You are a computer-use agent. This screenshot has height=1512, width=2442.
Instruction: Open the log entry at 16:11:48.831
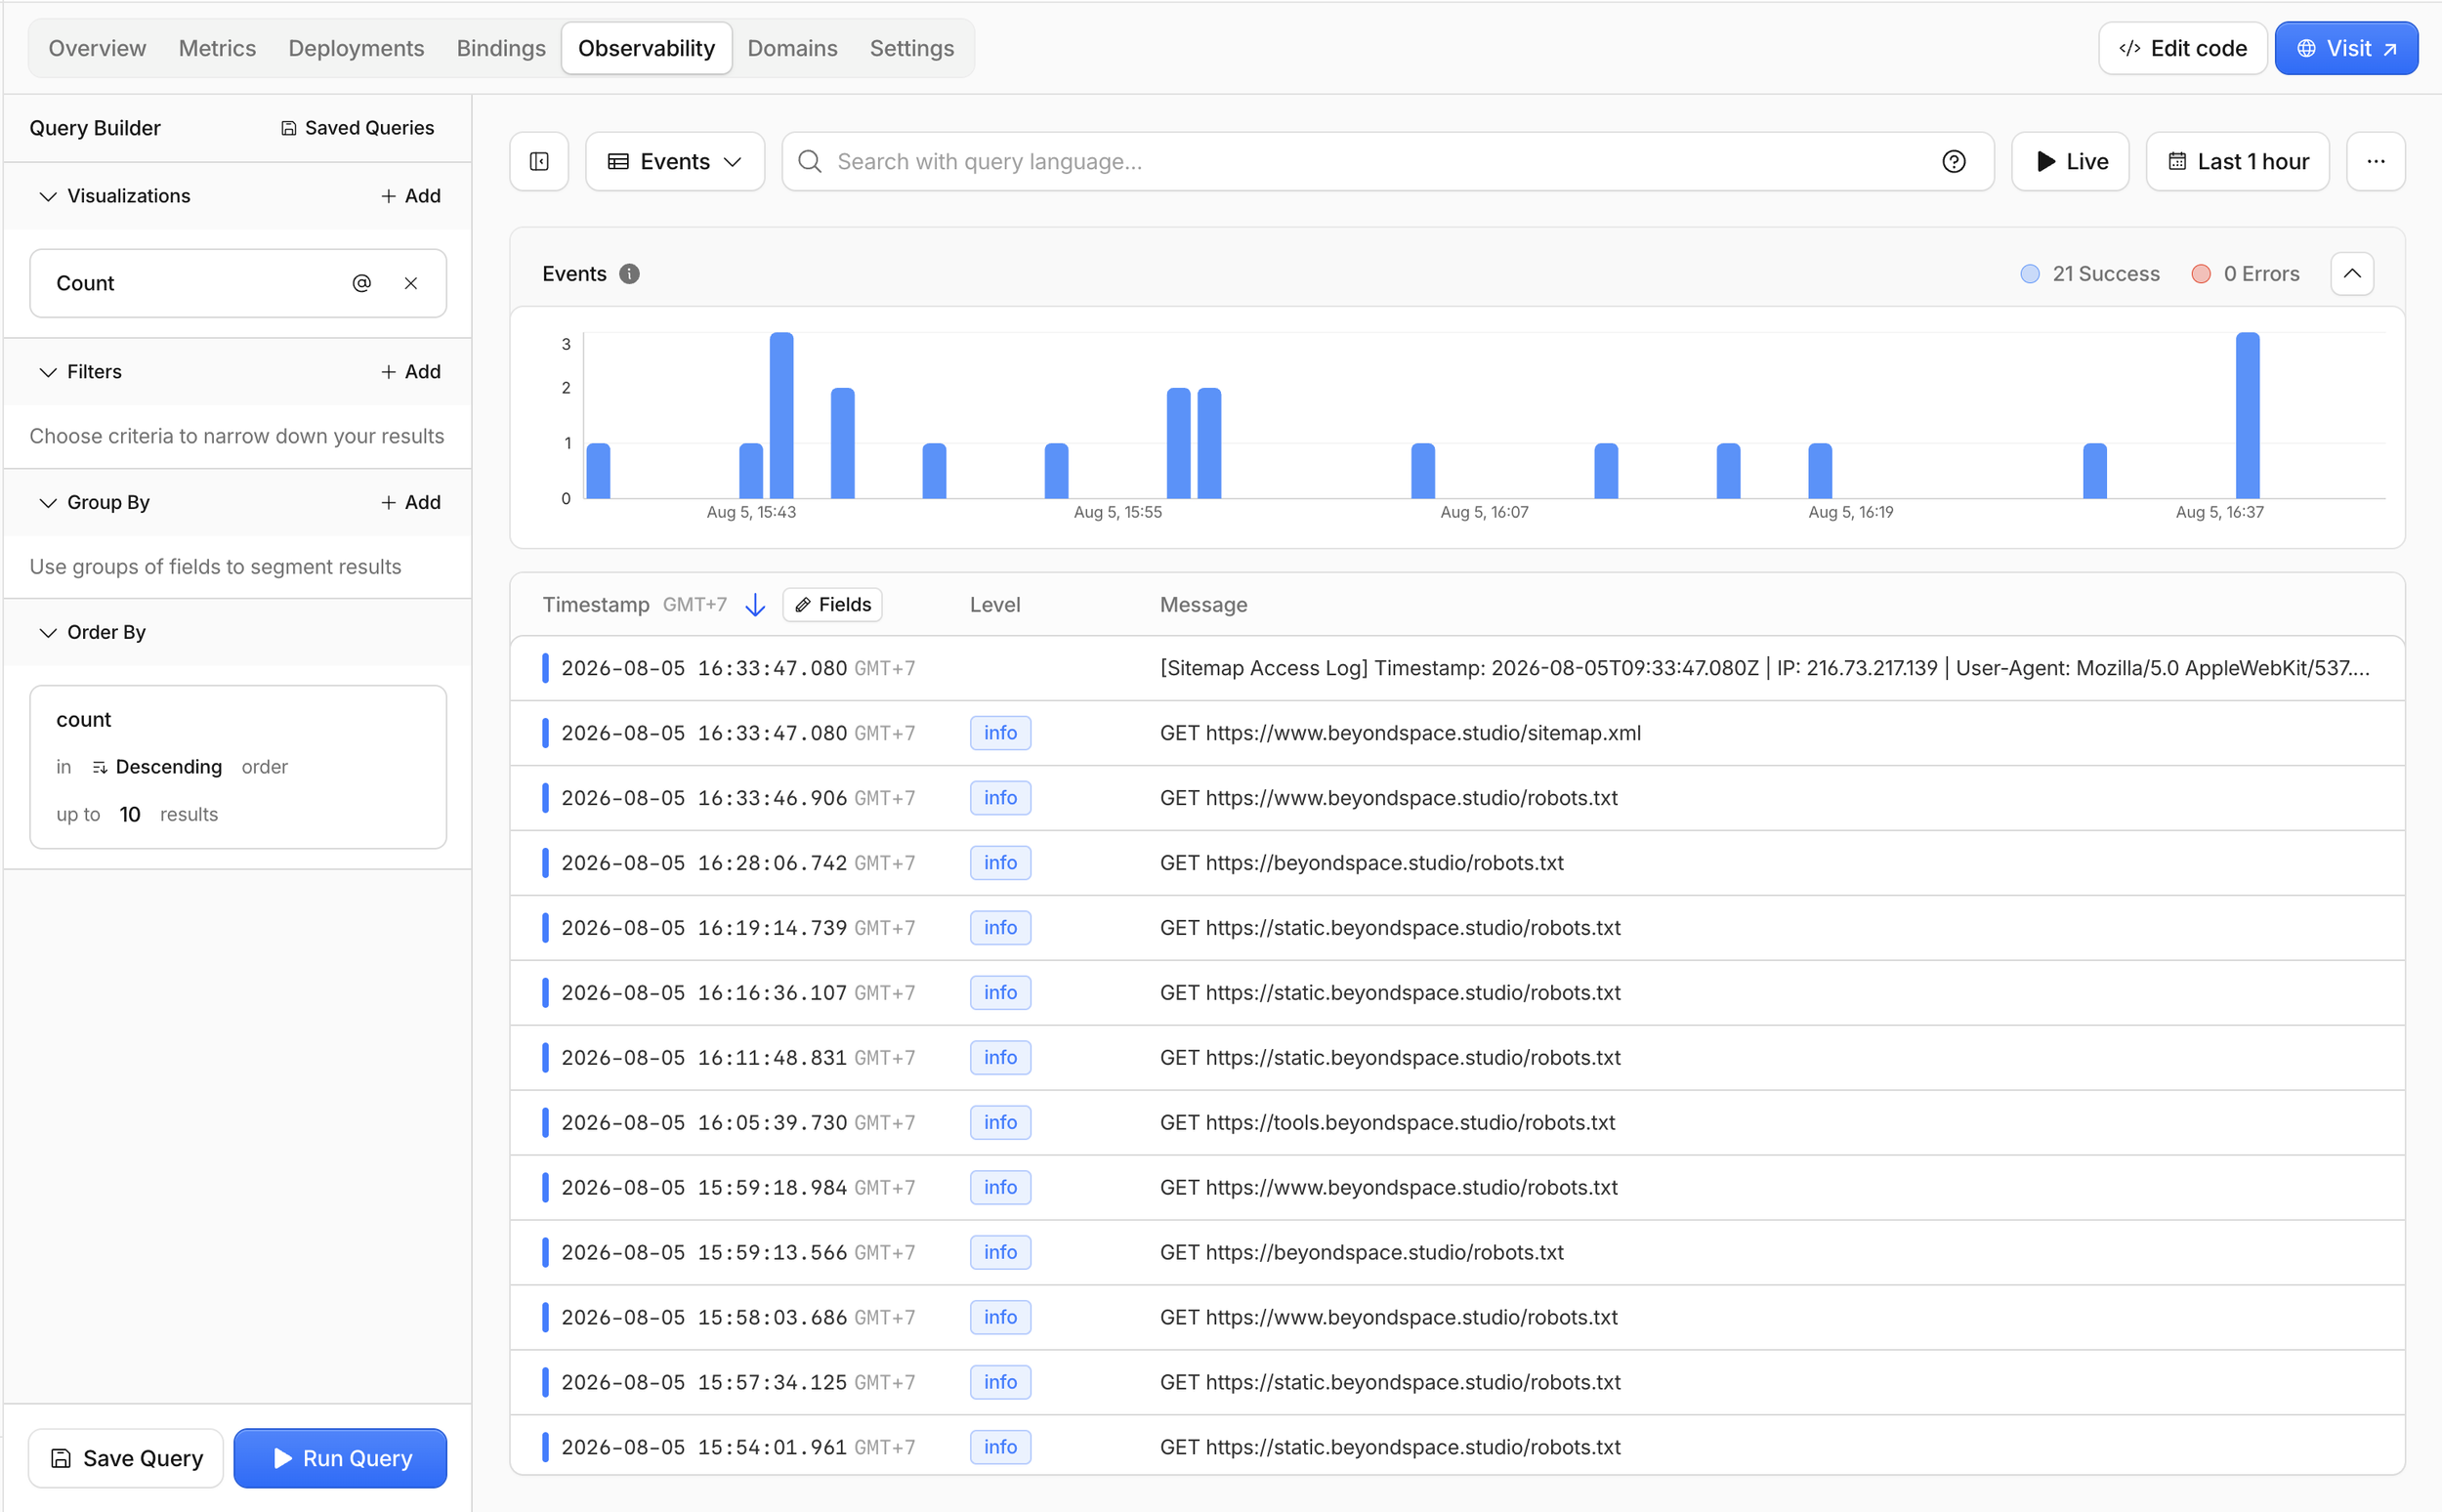1457,1058
